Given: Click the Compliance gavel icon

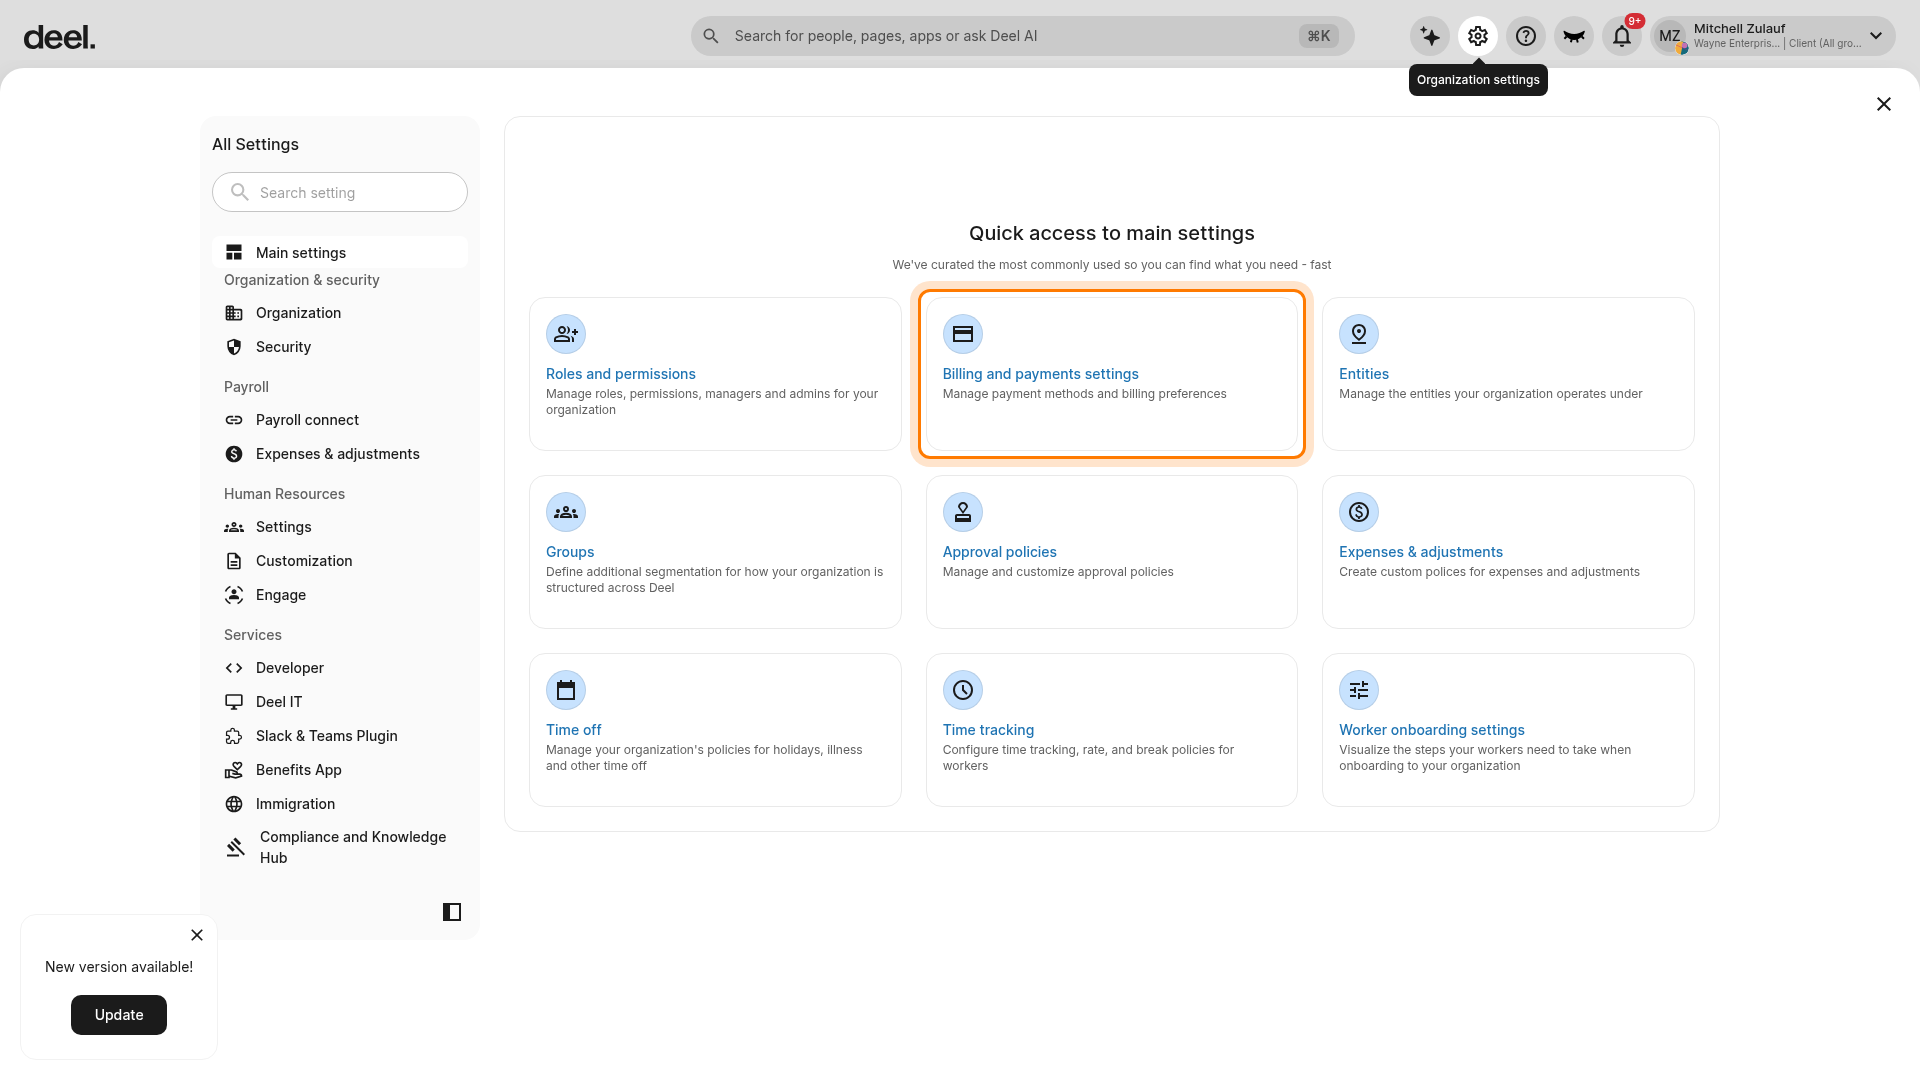Looking at the screenshot, I should click(x=236, y=847).
